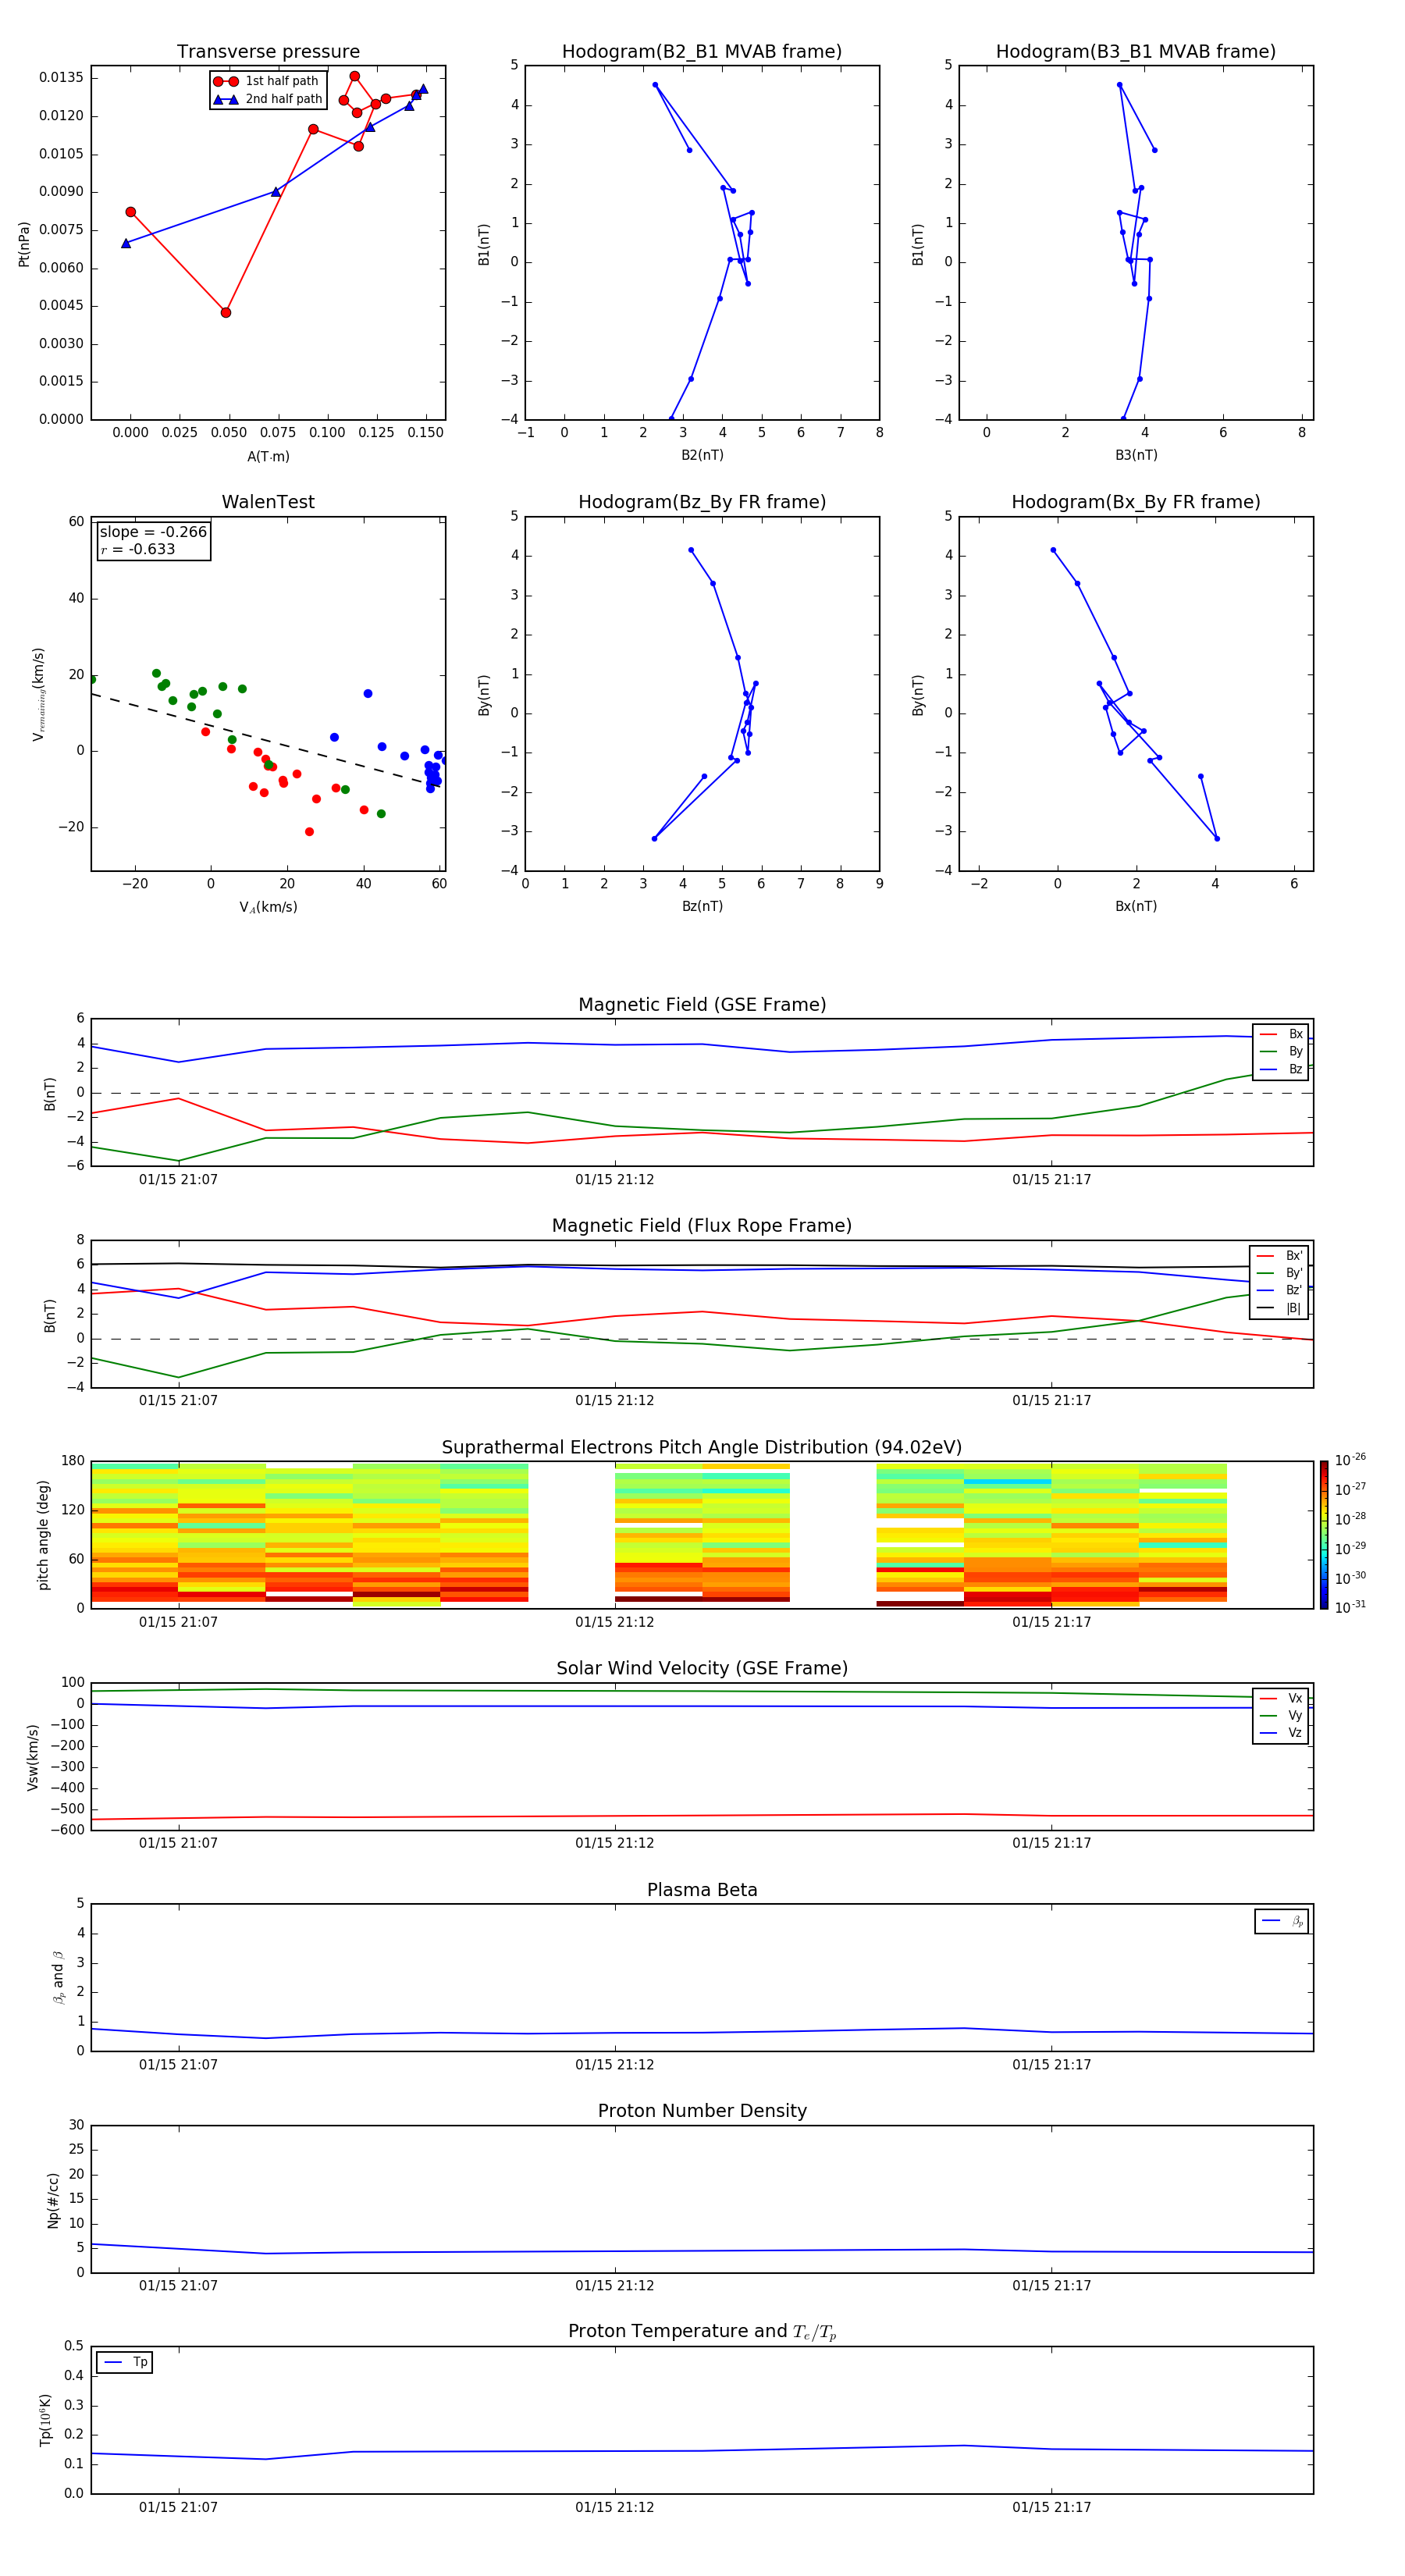This screenshot has width=1405, height=2576.
Task: Click the Bx' legend entry in Flux Rope panel
Action: [1280, 1256]
